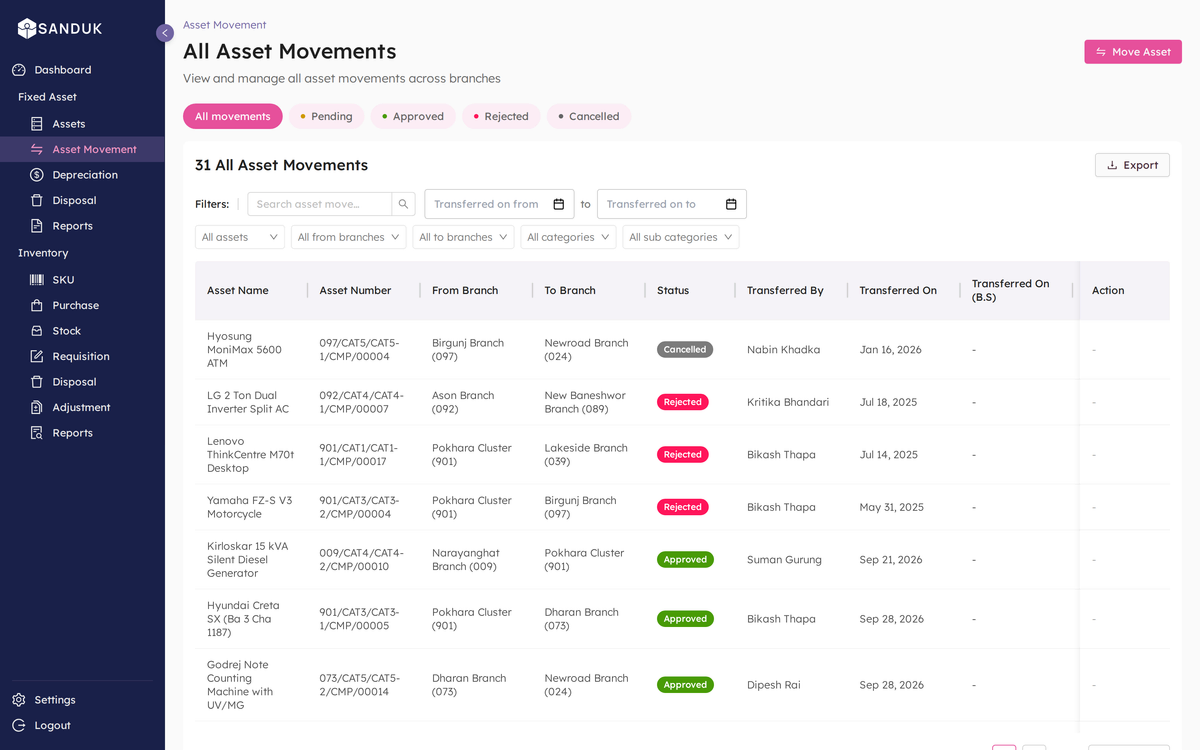
Task: Click the Settings gear icon
Action: [x=19, y=700]
